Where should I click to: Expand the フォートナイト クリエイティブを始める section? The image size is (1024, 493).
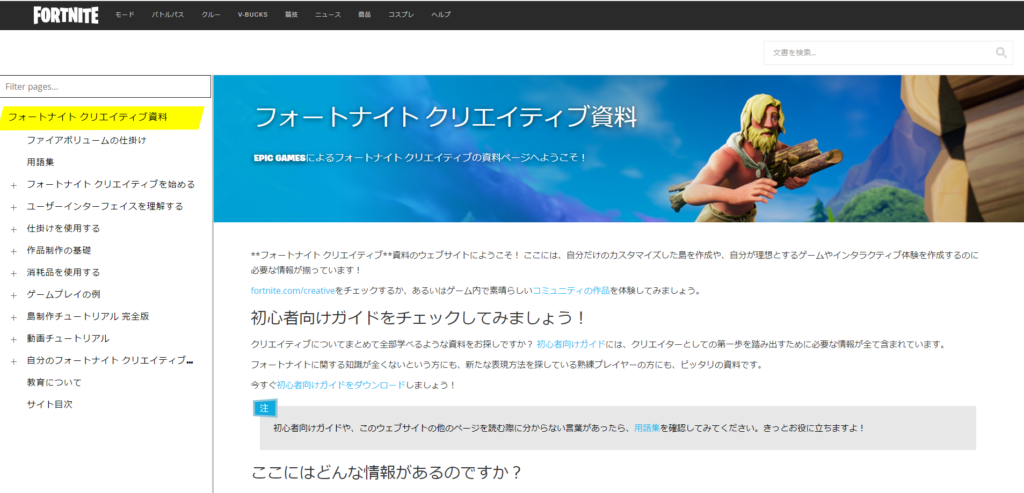[13, 185]
